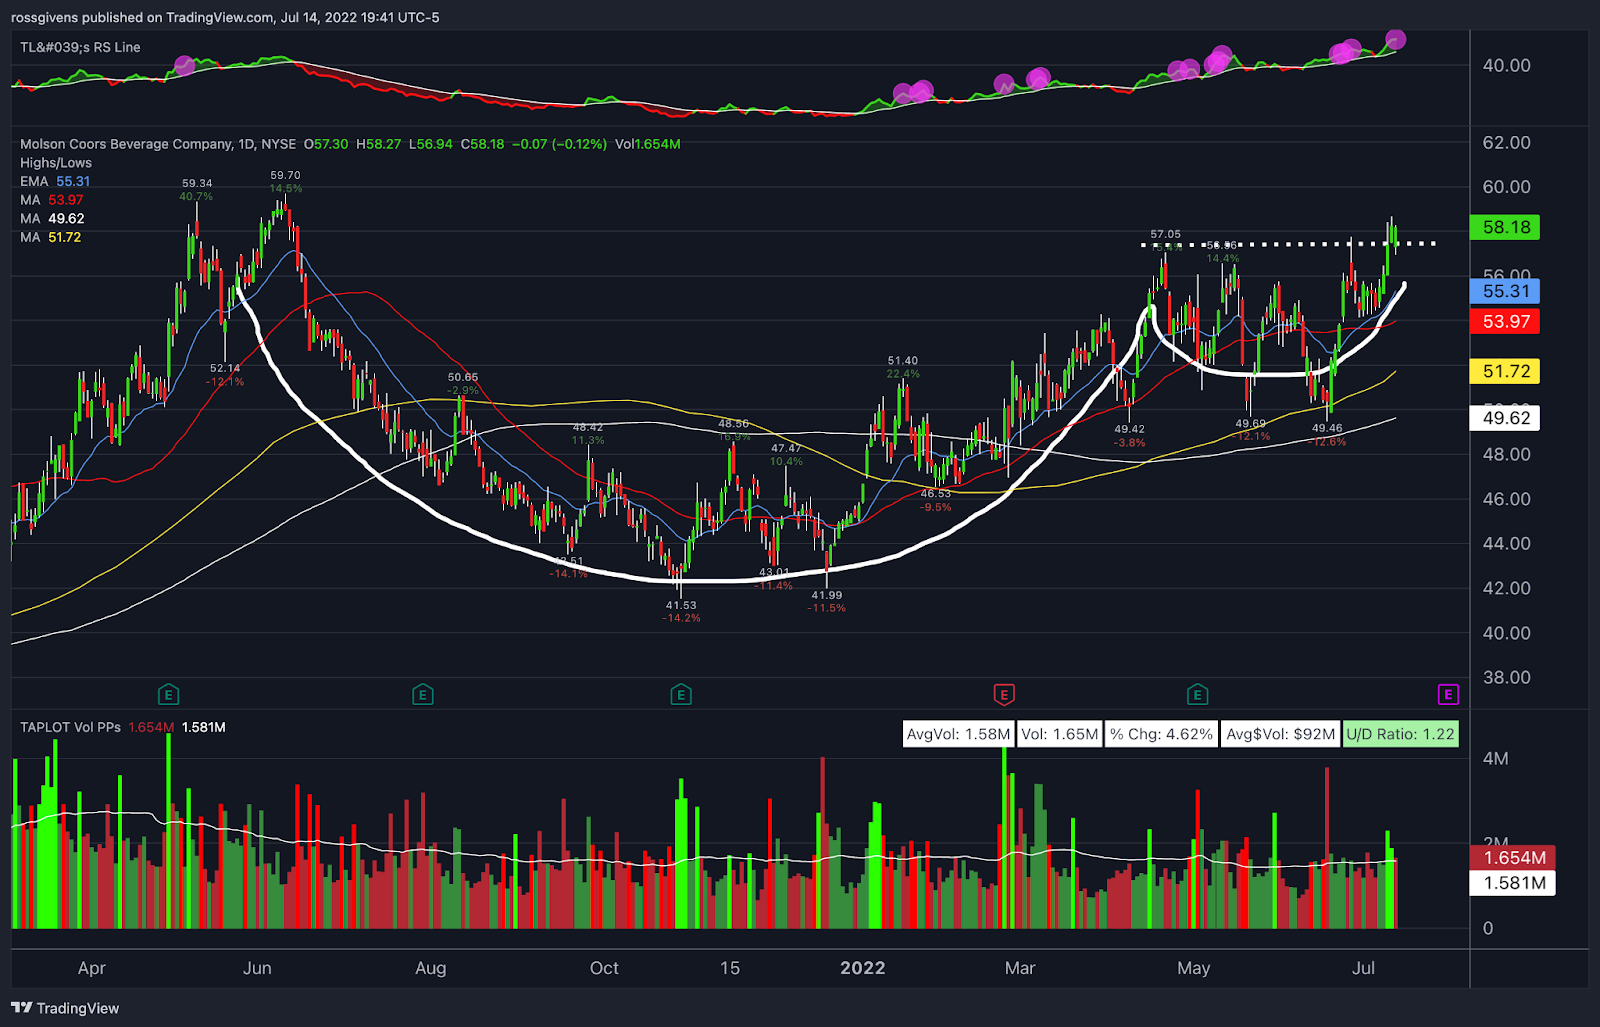Screen dimensions: 1600x1027
Task: Select the Jun label on the time axis
Action: [257, 968]
